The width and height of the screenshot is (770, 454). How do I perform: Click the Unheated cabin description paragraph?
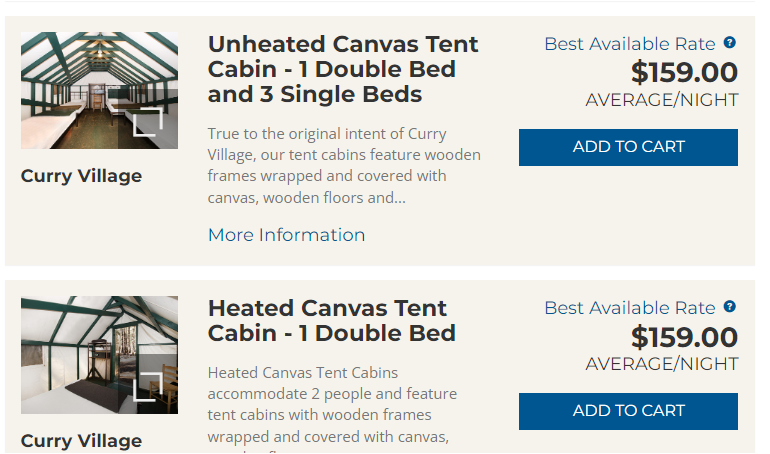coord(344,165)
